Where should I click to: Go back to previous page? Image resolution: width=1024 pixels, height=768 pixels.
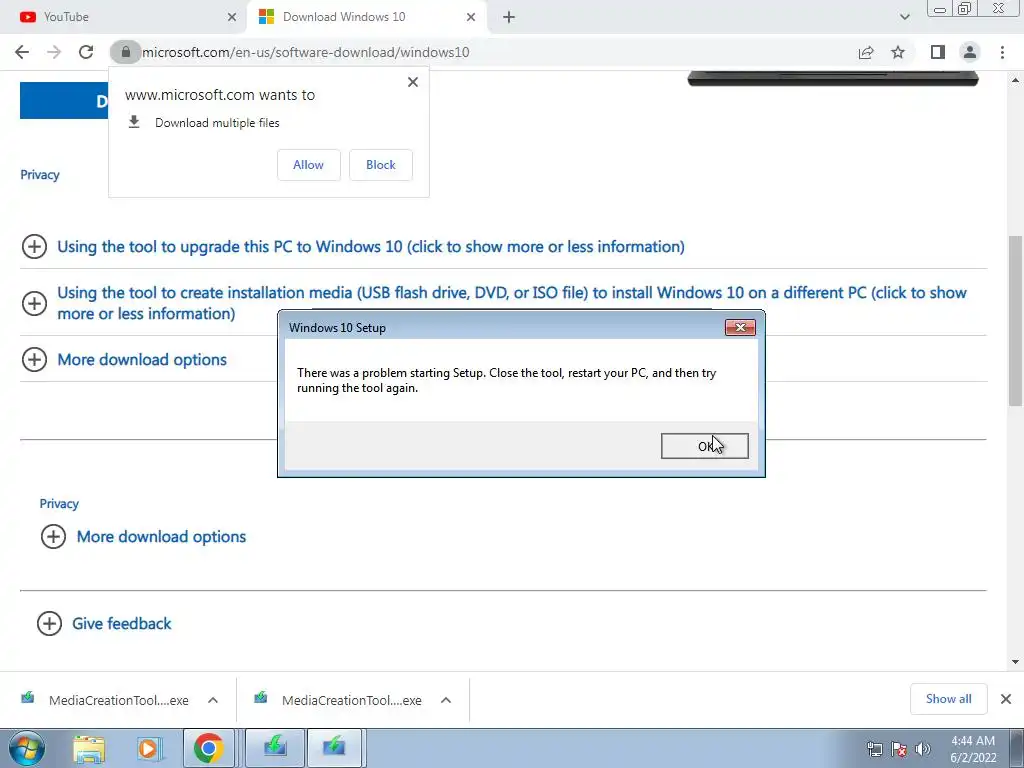[22, 52]
